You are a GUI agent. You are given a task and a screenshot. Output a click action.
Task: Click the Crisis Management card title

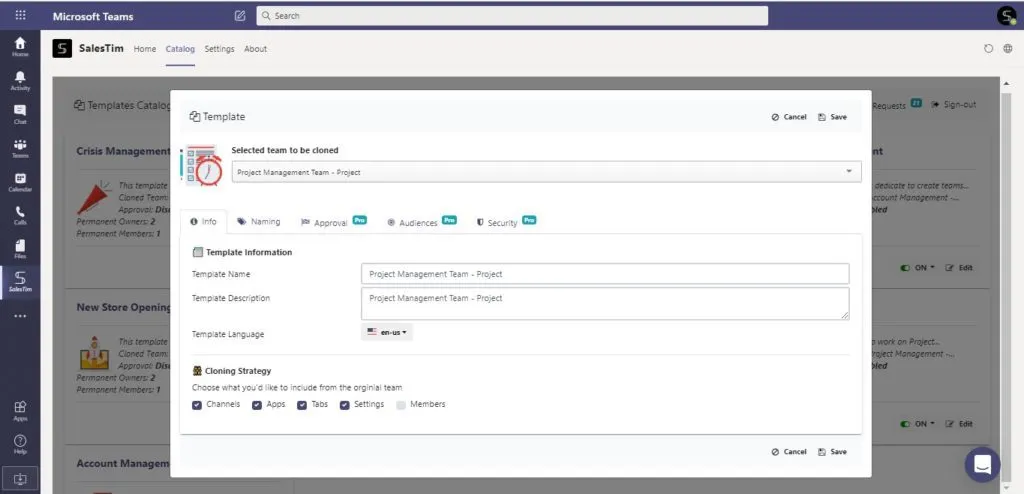[123, 152]
